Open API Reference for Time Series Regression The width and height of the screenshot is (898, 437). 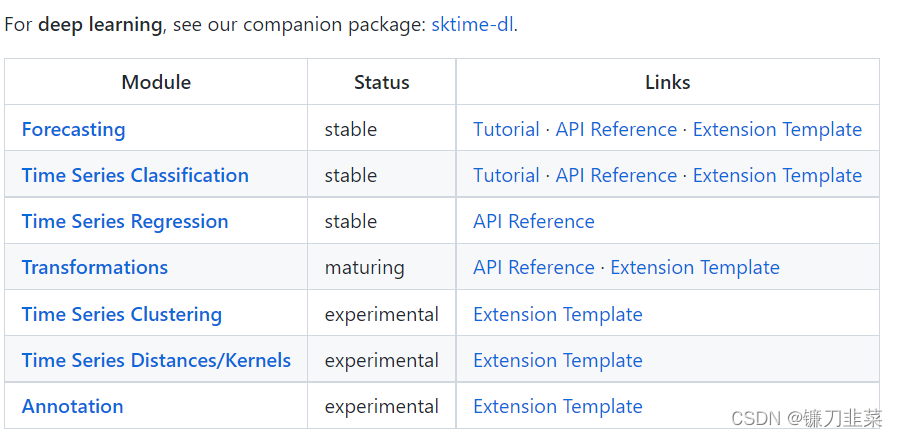(x=534, y=221)
